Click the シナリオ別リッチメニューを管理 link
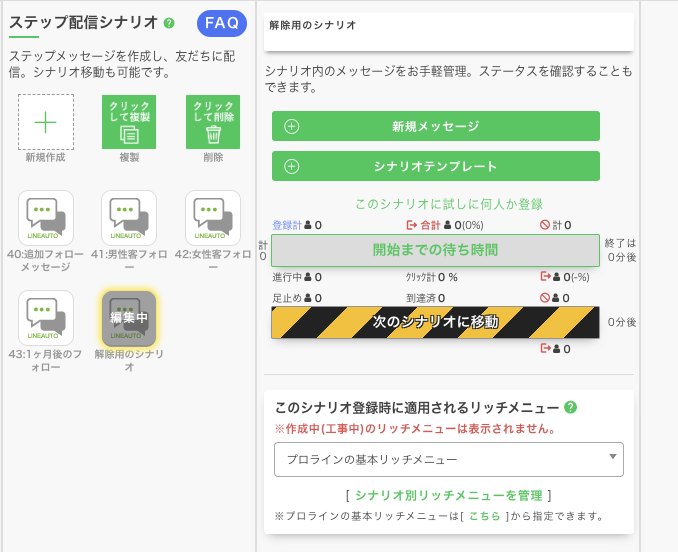Viewport: 678px width, 552px height. [447, 495]
